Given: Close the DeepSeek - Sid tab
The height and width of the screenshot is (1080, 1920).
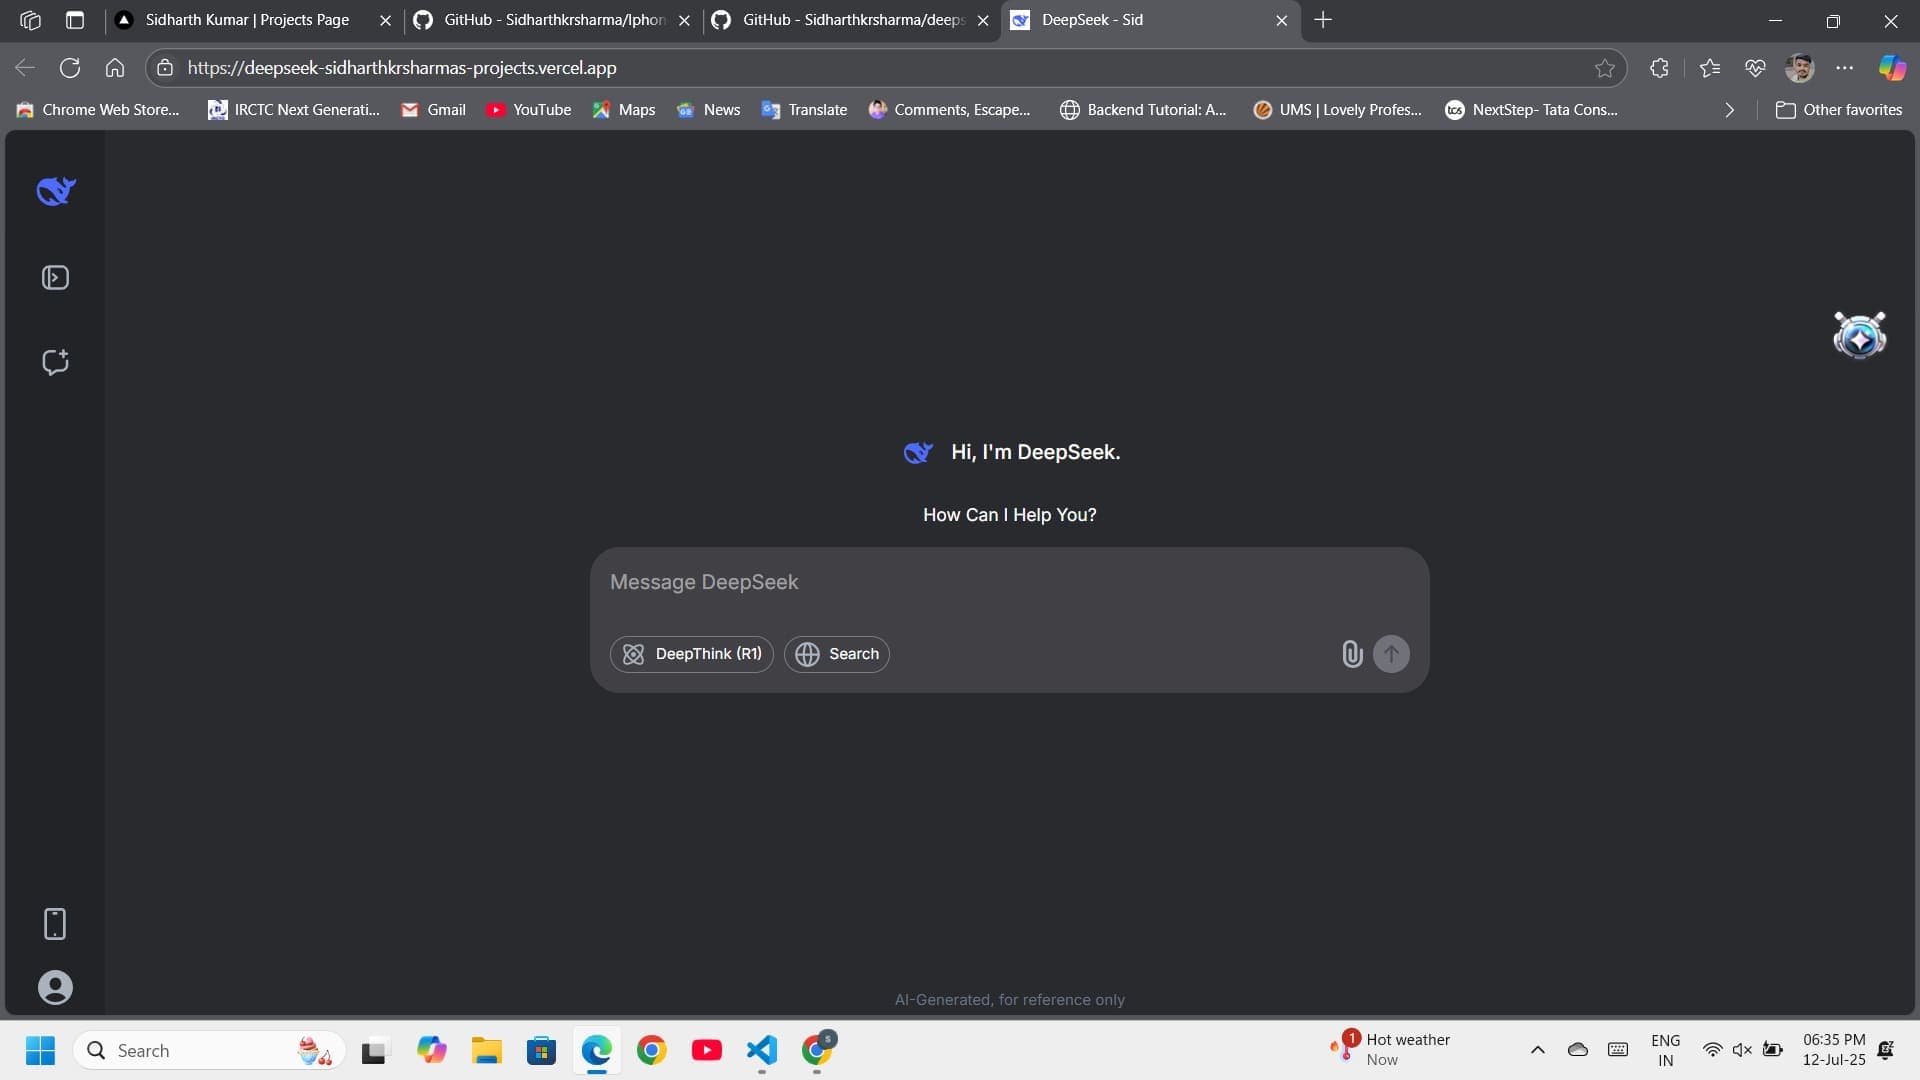Looking at the screenshot, I should click(1282, 20).
